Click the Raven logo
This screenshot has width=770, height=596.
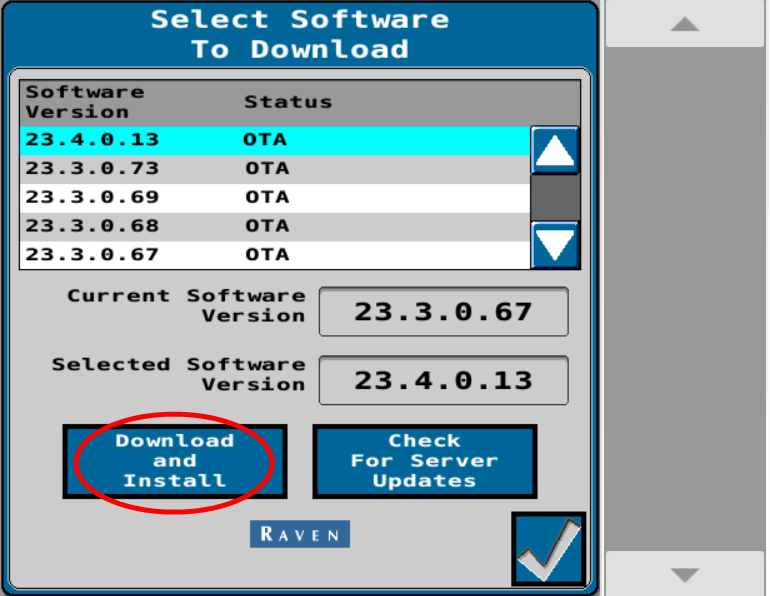300,534
